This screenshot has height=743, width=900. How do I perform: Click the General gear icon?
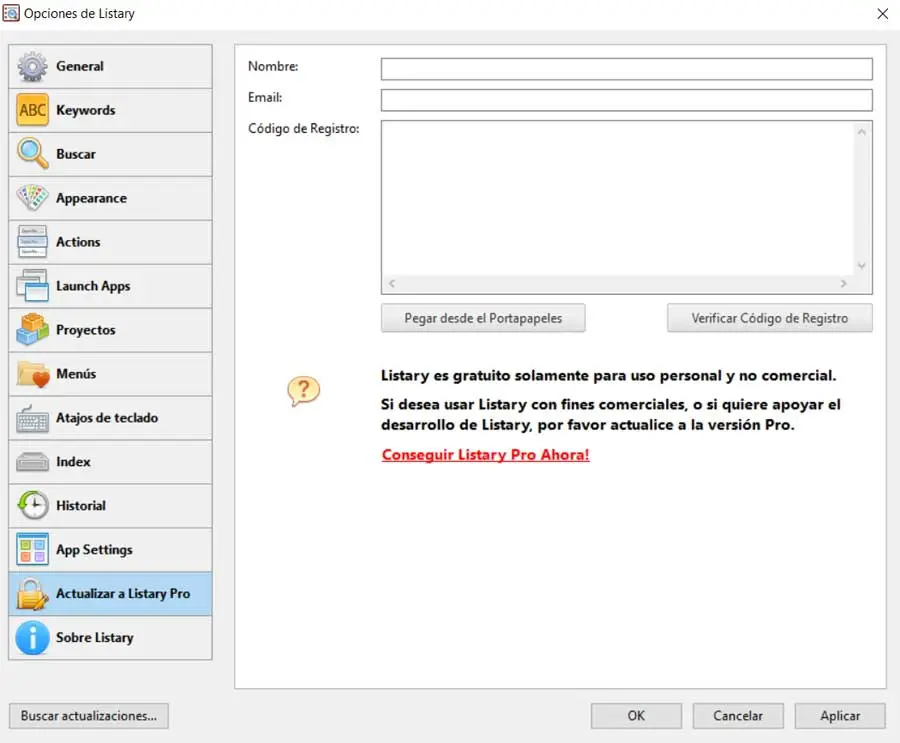[33, 67]
